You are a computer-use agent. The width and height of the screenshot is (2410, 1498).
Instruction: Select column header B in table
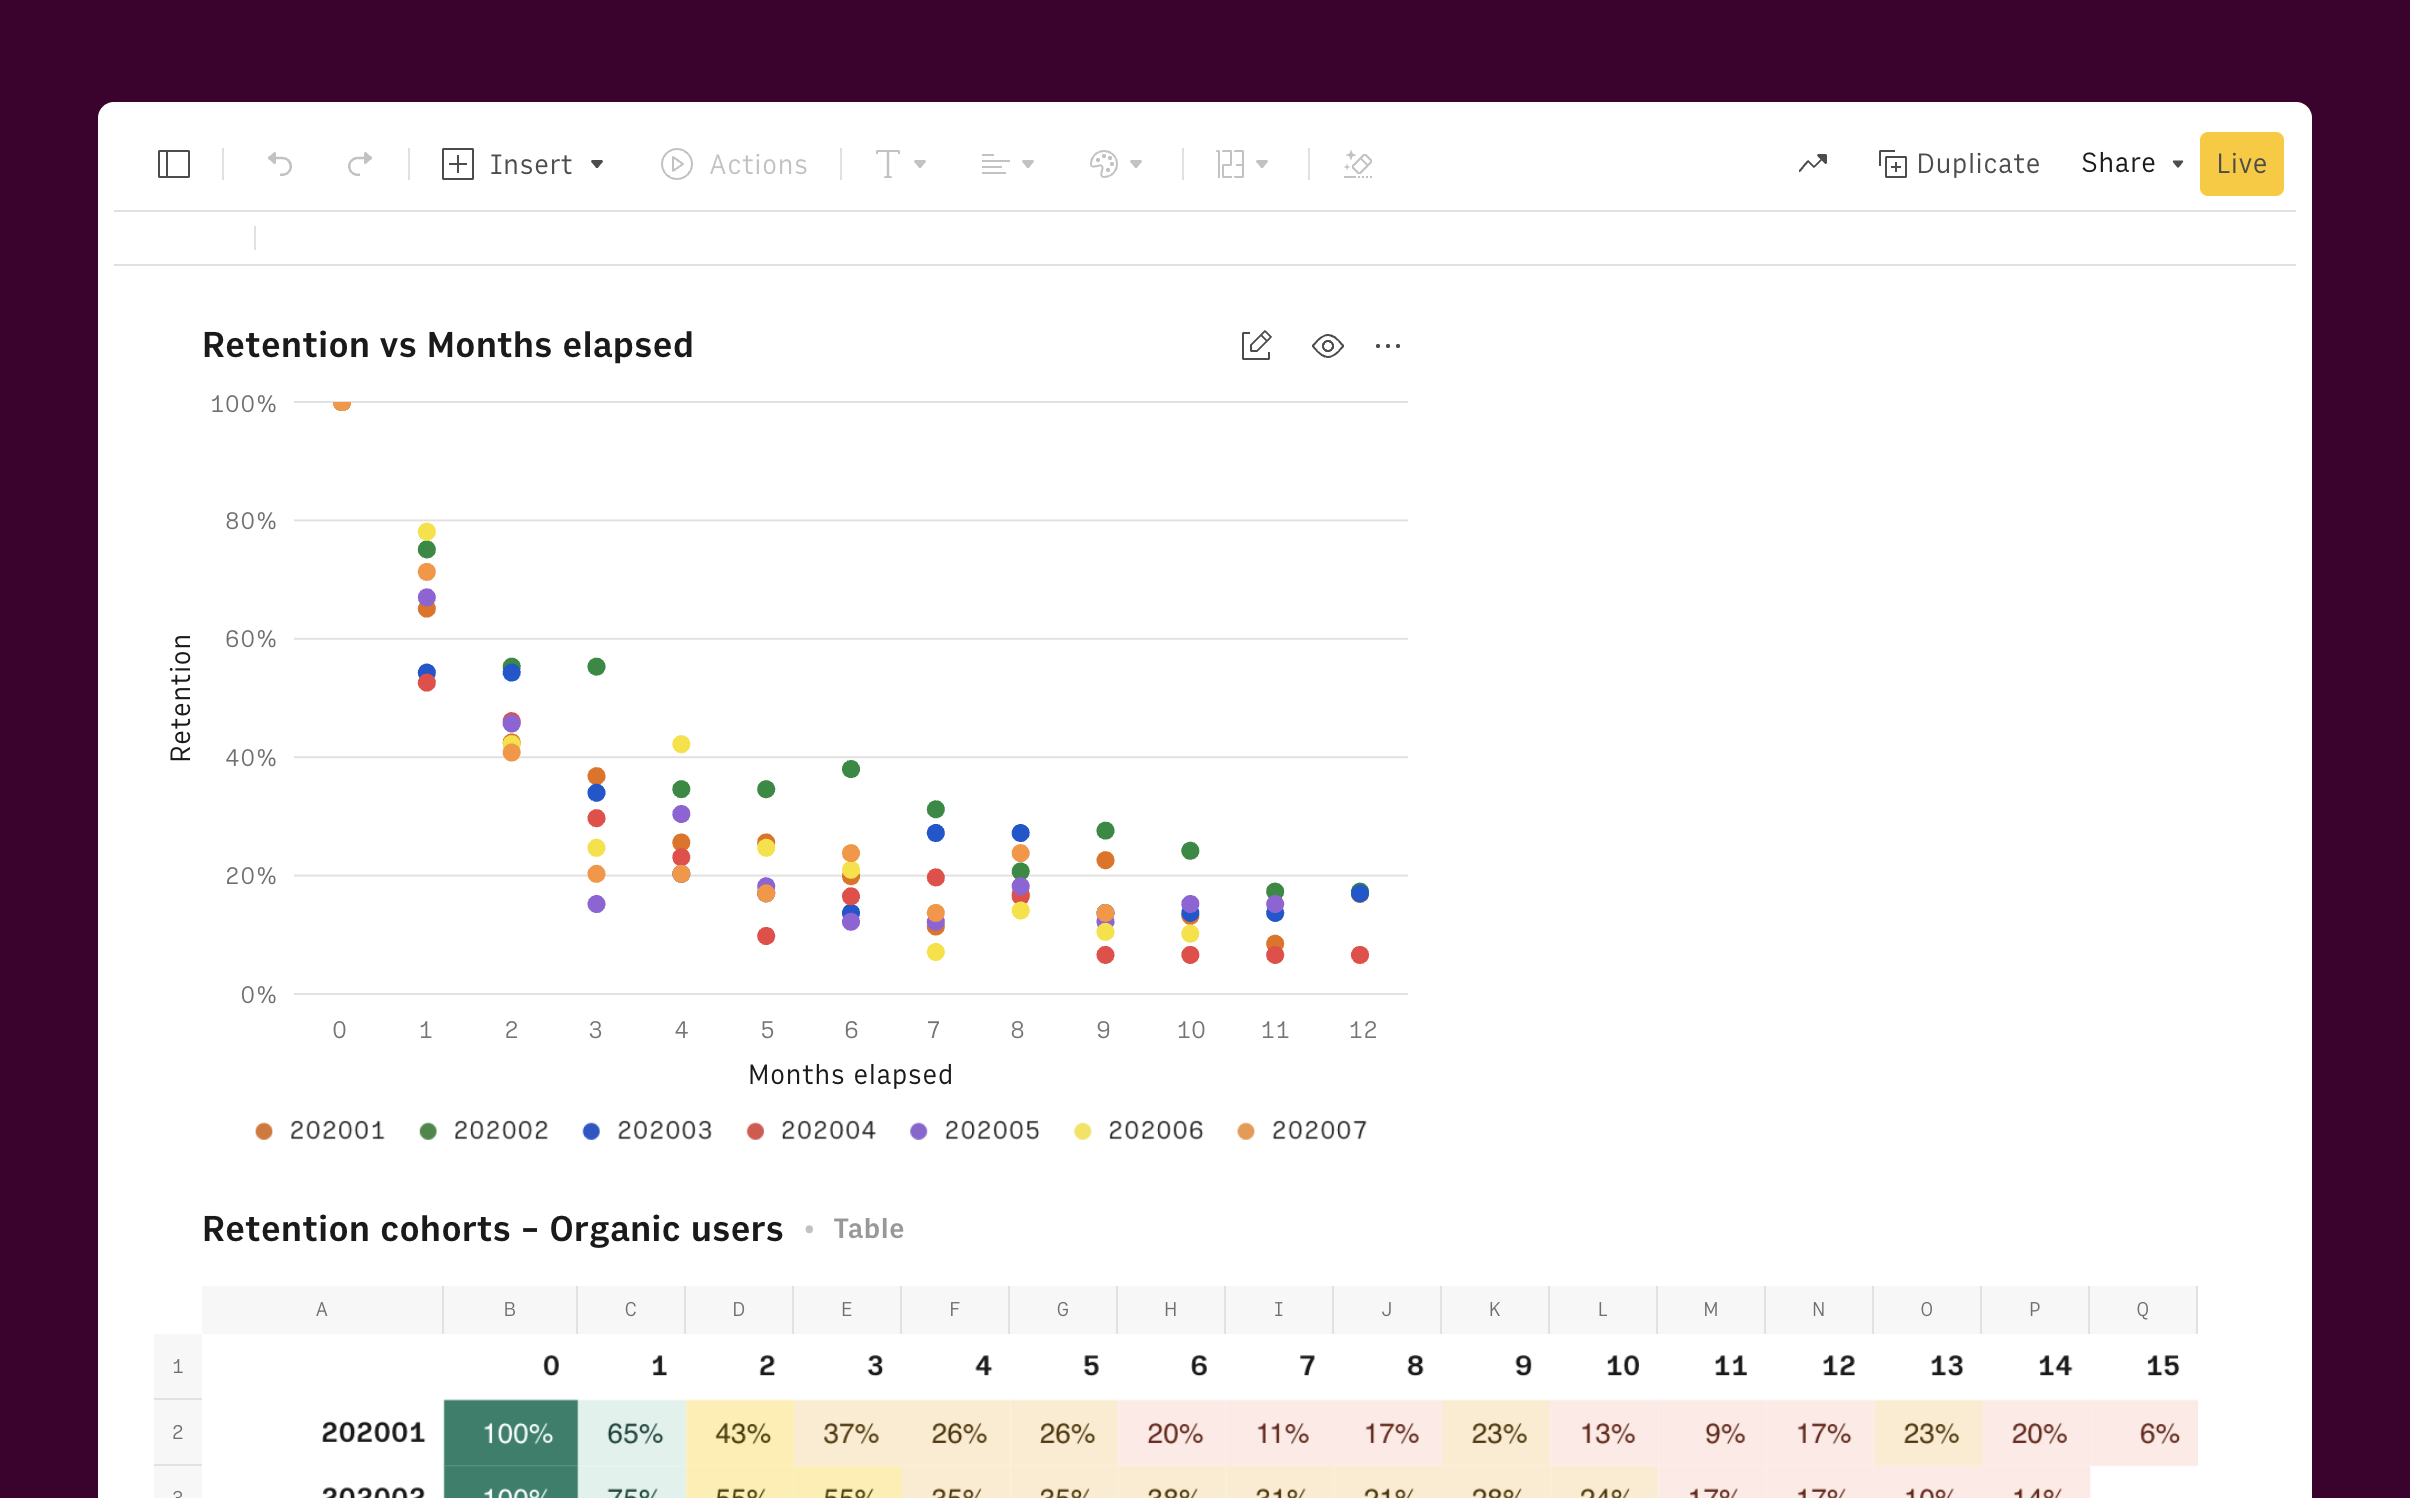(x=510, y=1309)
